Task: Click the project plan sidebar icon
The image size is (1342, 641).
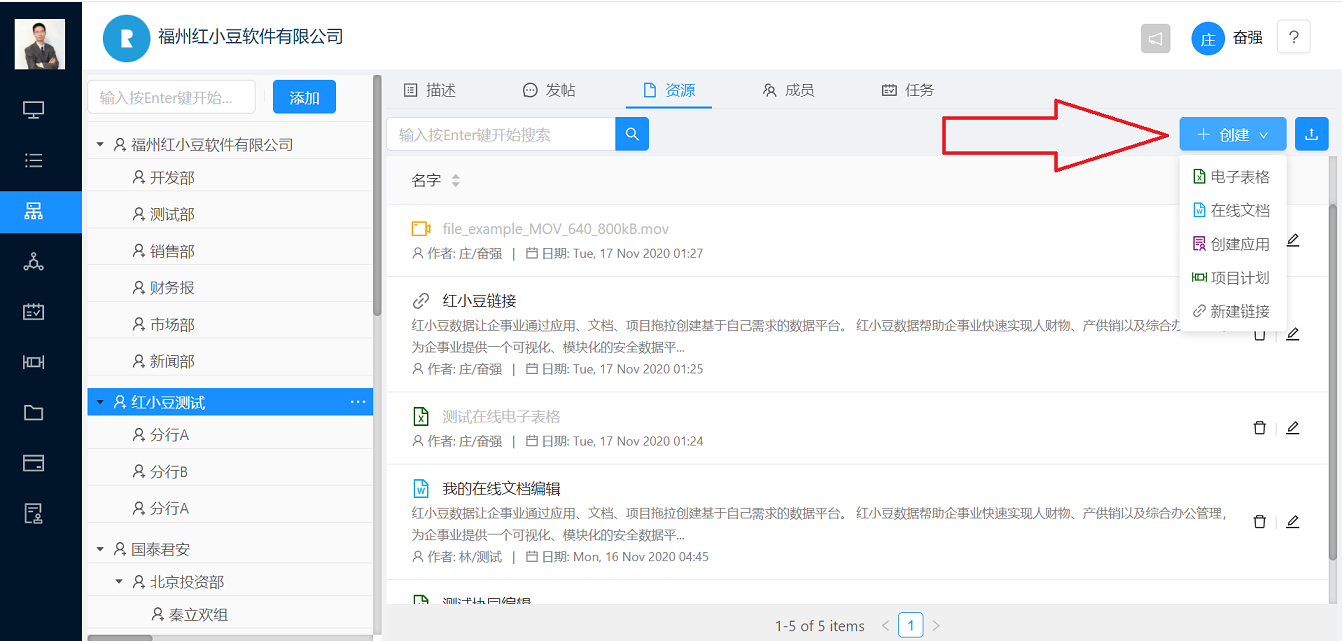Action: pyautogui.click(x=34, y=362)
